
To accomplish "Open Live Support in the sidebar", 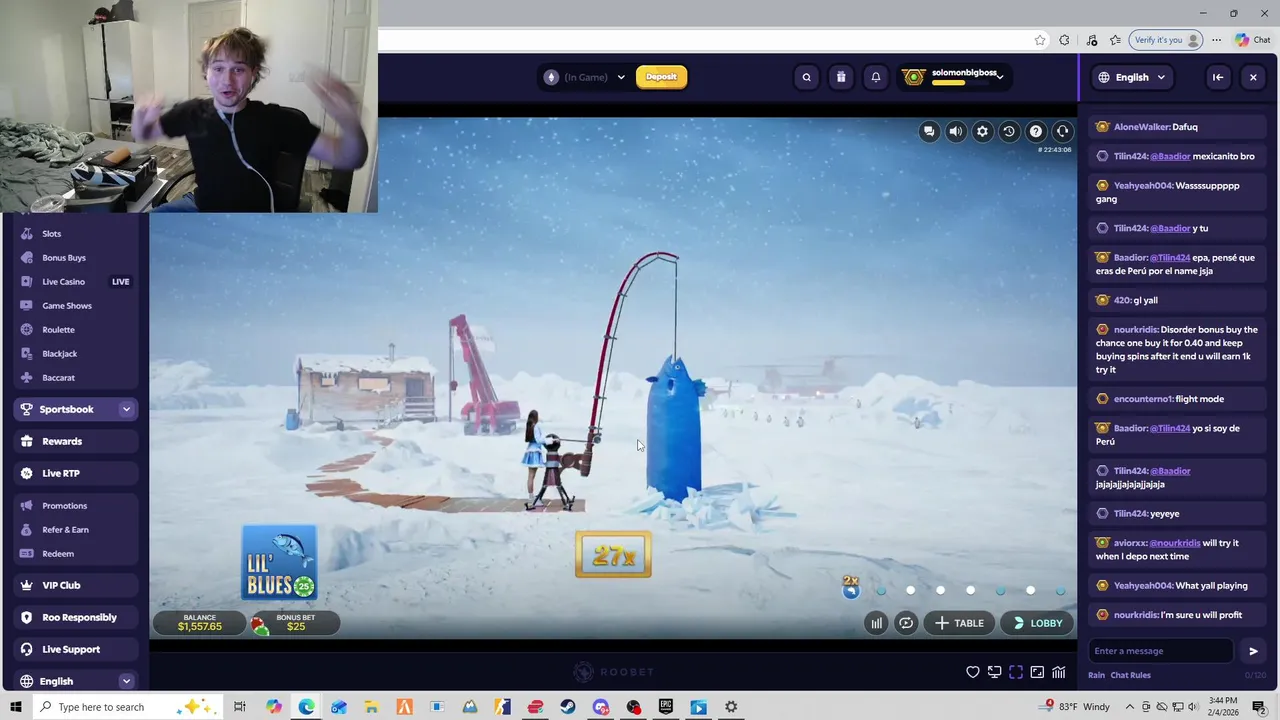I will tap(76, 649).
